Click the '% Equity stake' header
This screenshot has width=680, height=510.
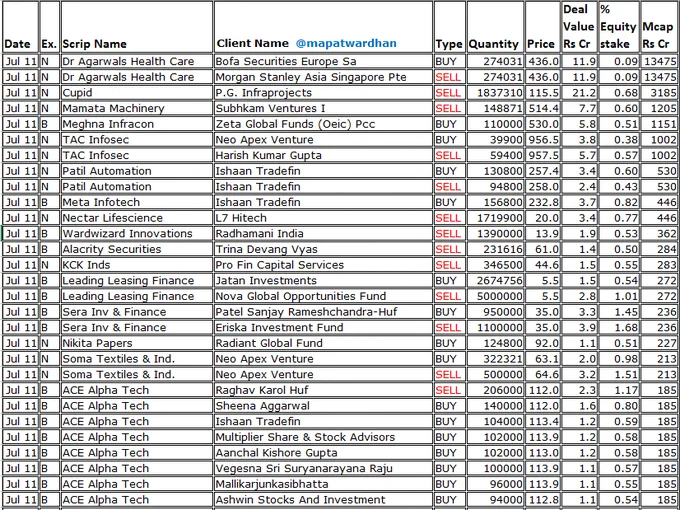[618, 26]
